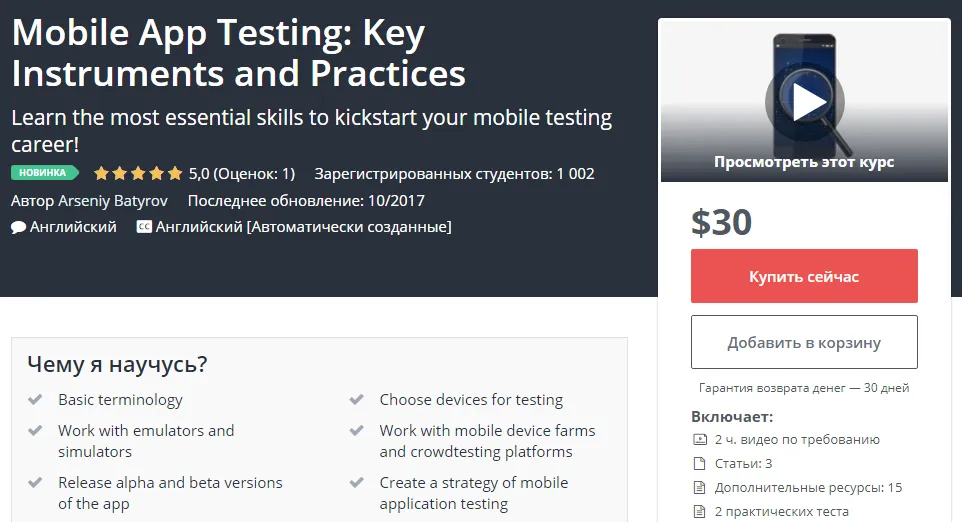Click checkmark beside Choose devices for testing
Screen dimensions: 962x522
click(357, 400)
